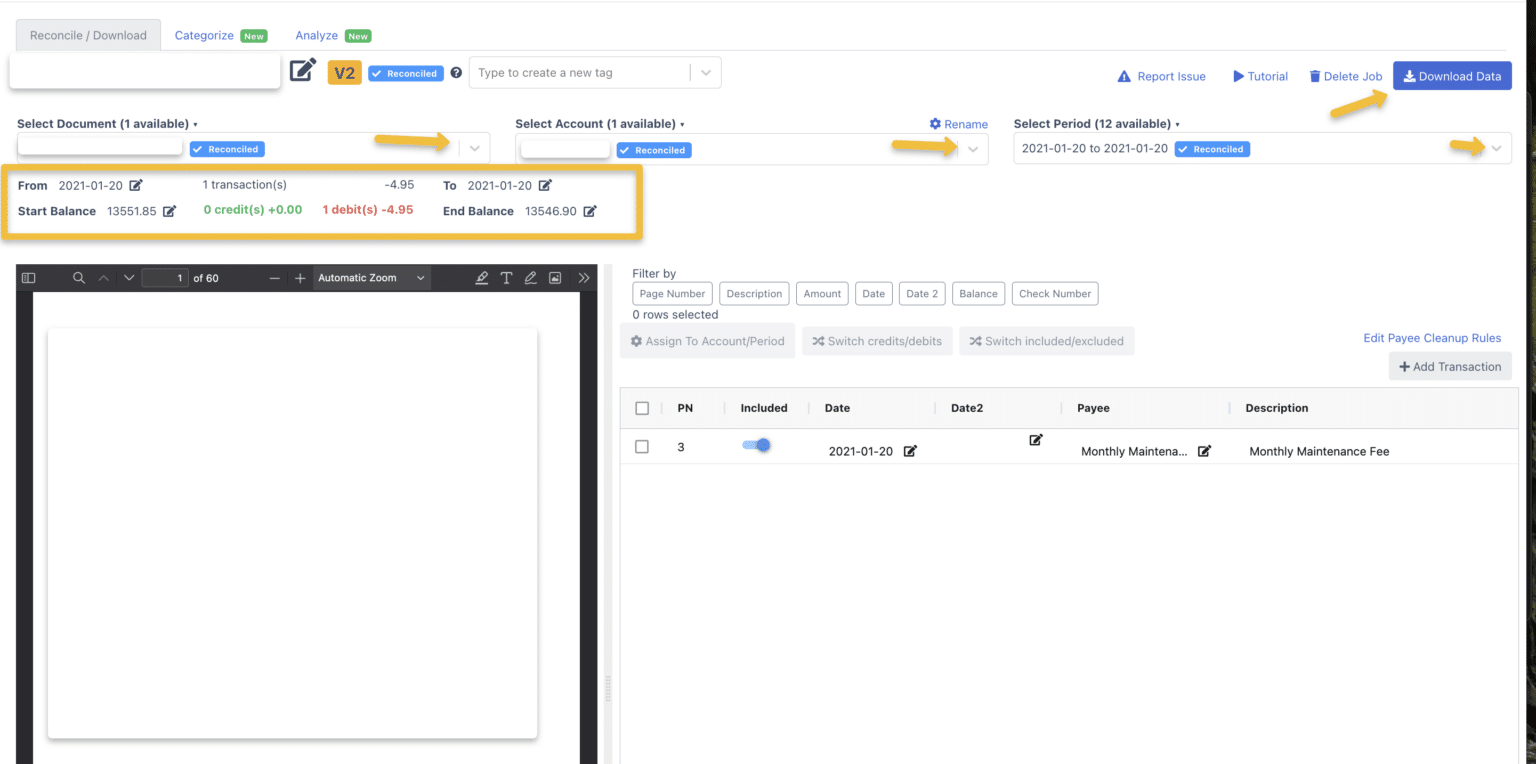Click the Rename gear icon above Select Account

click(x=934, y=124)
